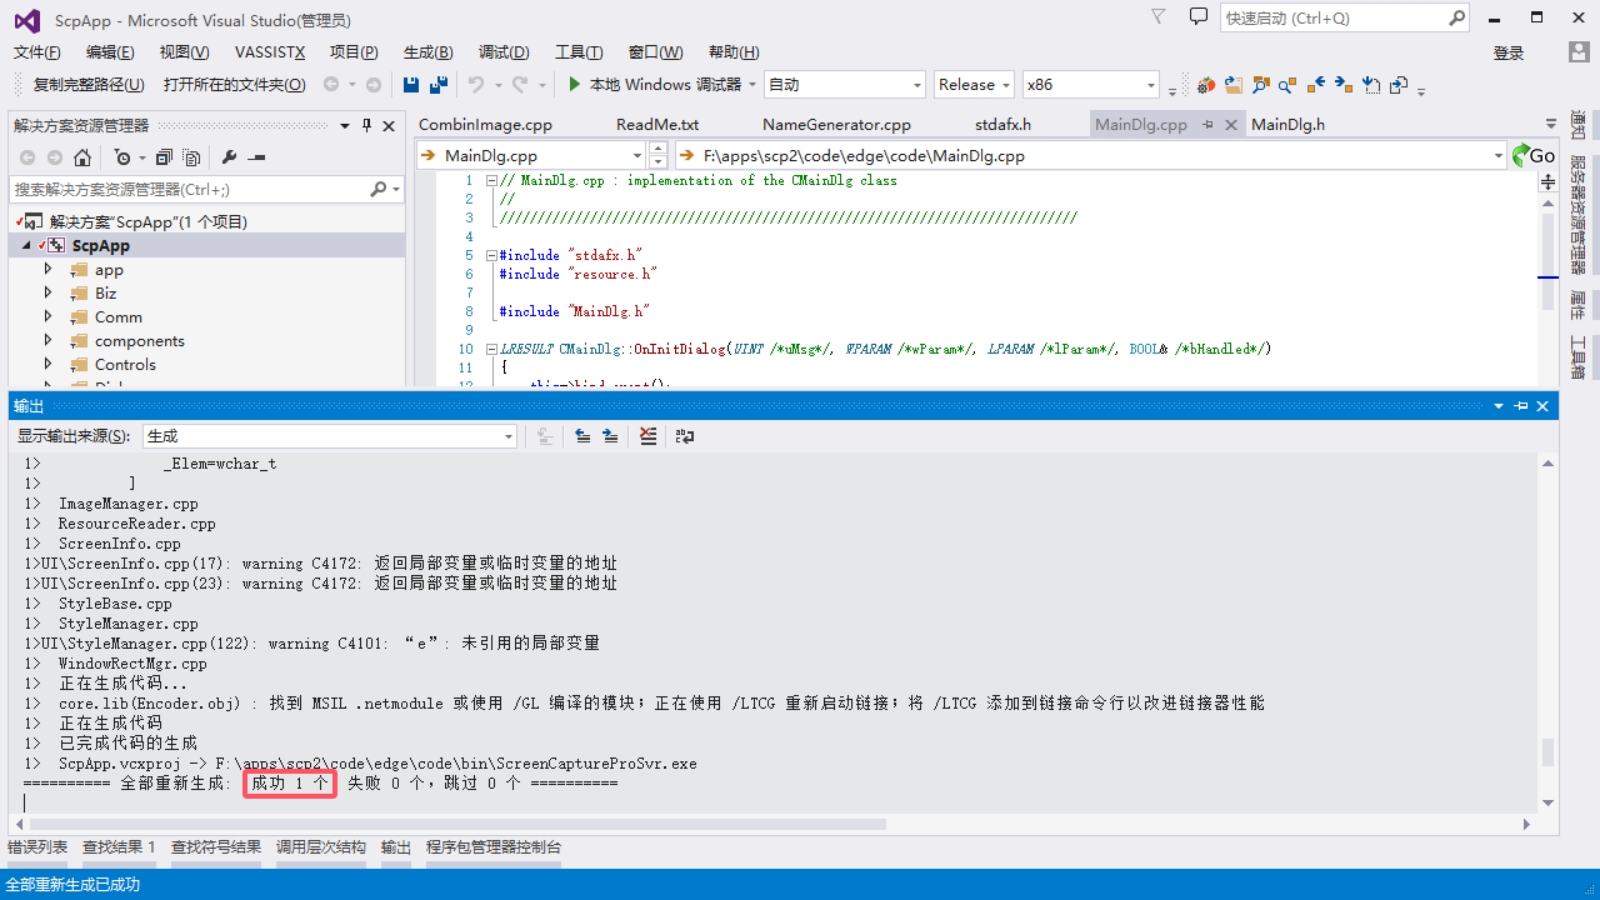
Task: Switch to the NameGenerator.cpp tab
Action: [836, 124]
